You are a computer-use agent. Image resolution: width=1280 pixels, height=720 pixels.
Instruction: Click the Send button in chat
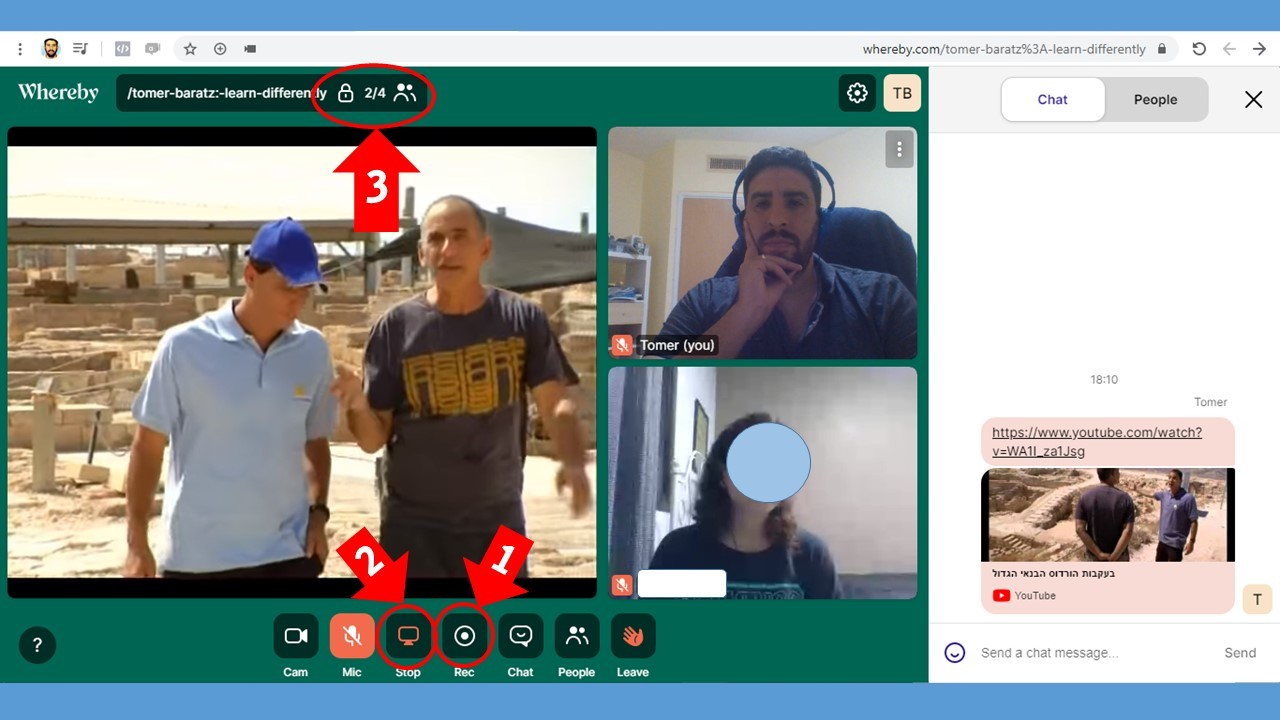[x=1240, y=653]
